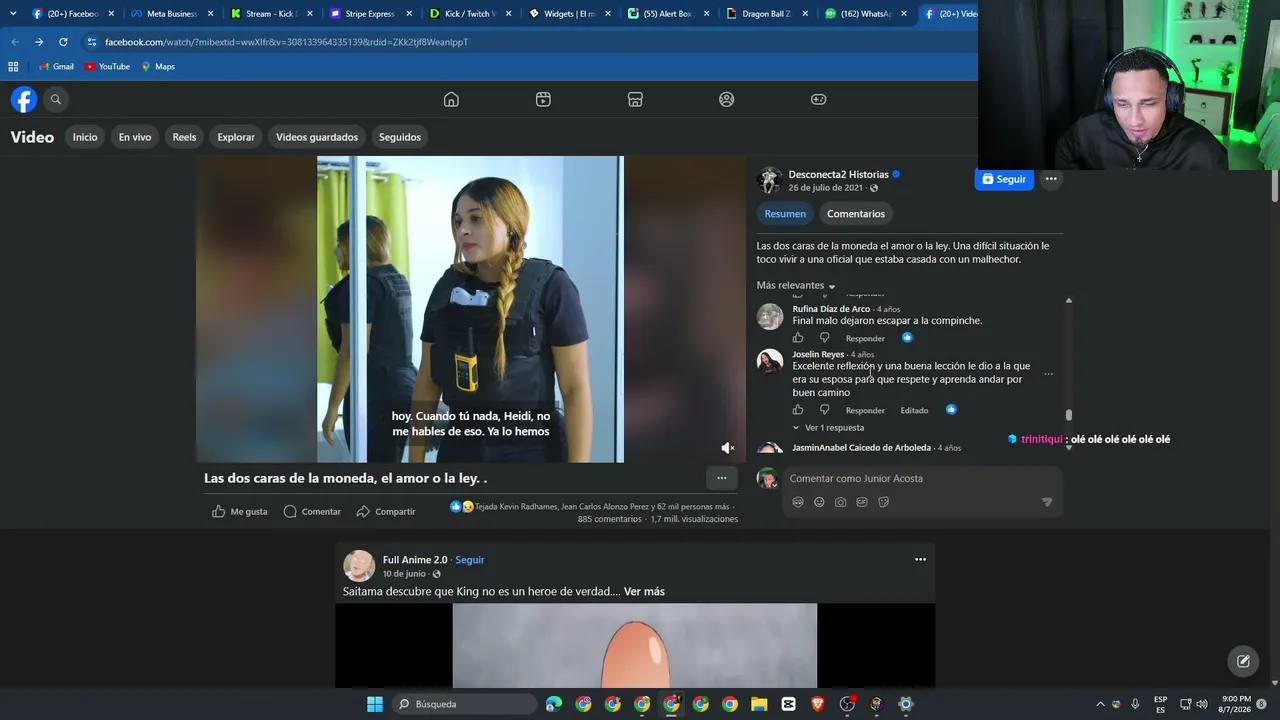Open the Groups icon in top nav
Screen dimensions: 1280x720
pyautogui.click(x=727, y=99)
